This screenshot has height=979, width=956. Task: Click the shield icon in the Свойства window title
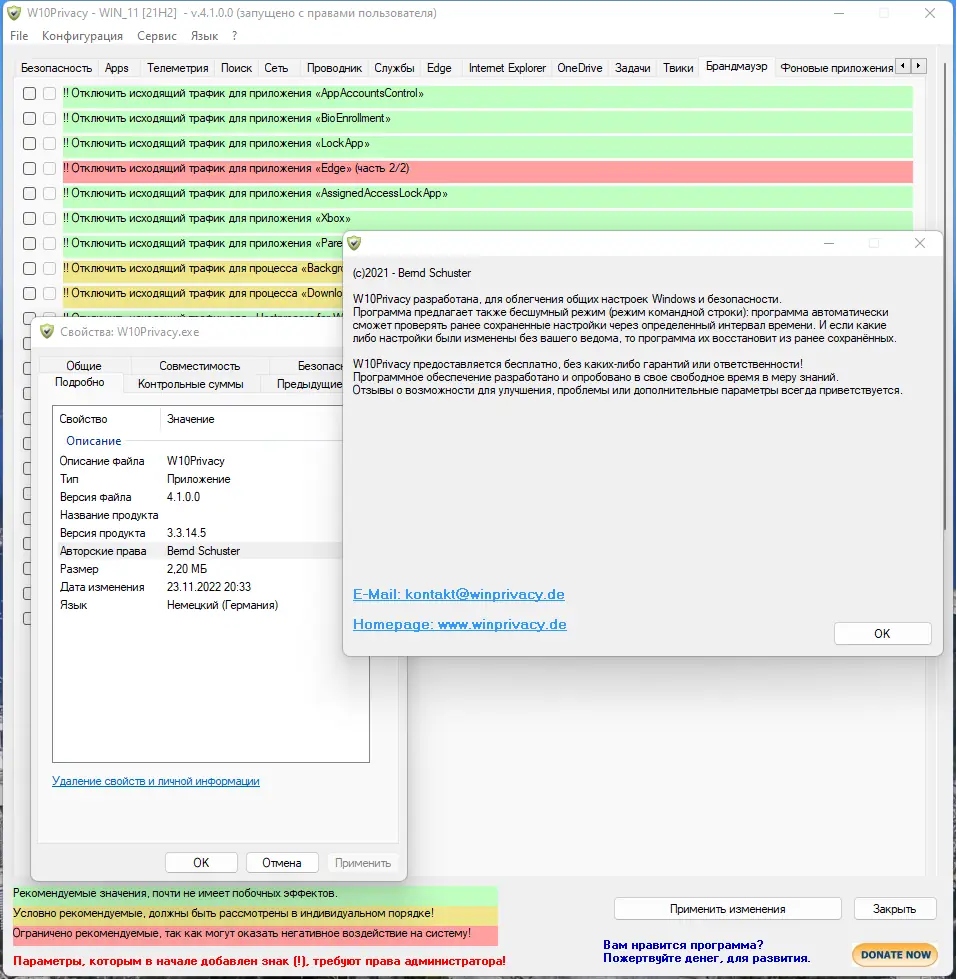point(47,332)
